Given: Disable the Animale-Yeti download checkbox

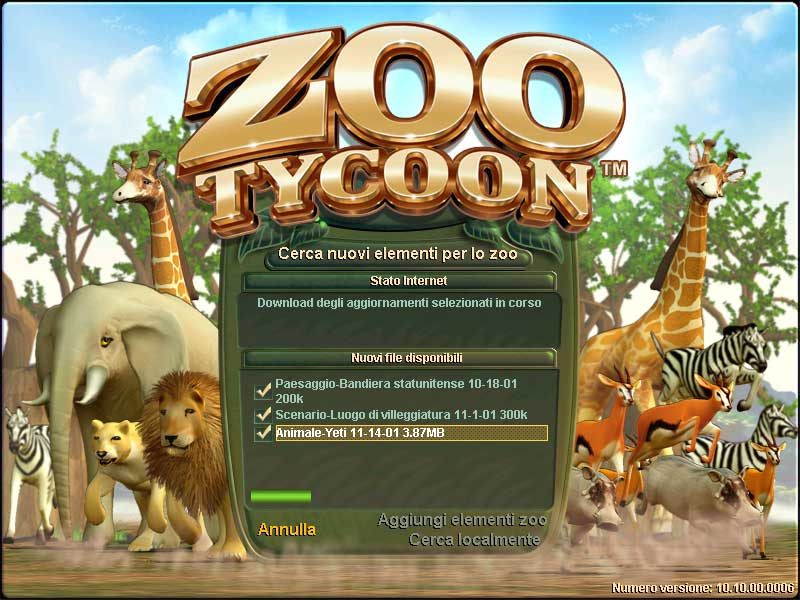Looking at the screenshot, I should [x=263, y=433].
